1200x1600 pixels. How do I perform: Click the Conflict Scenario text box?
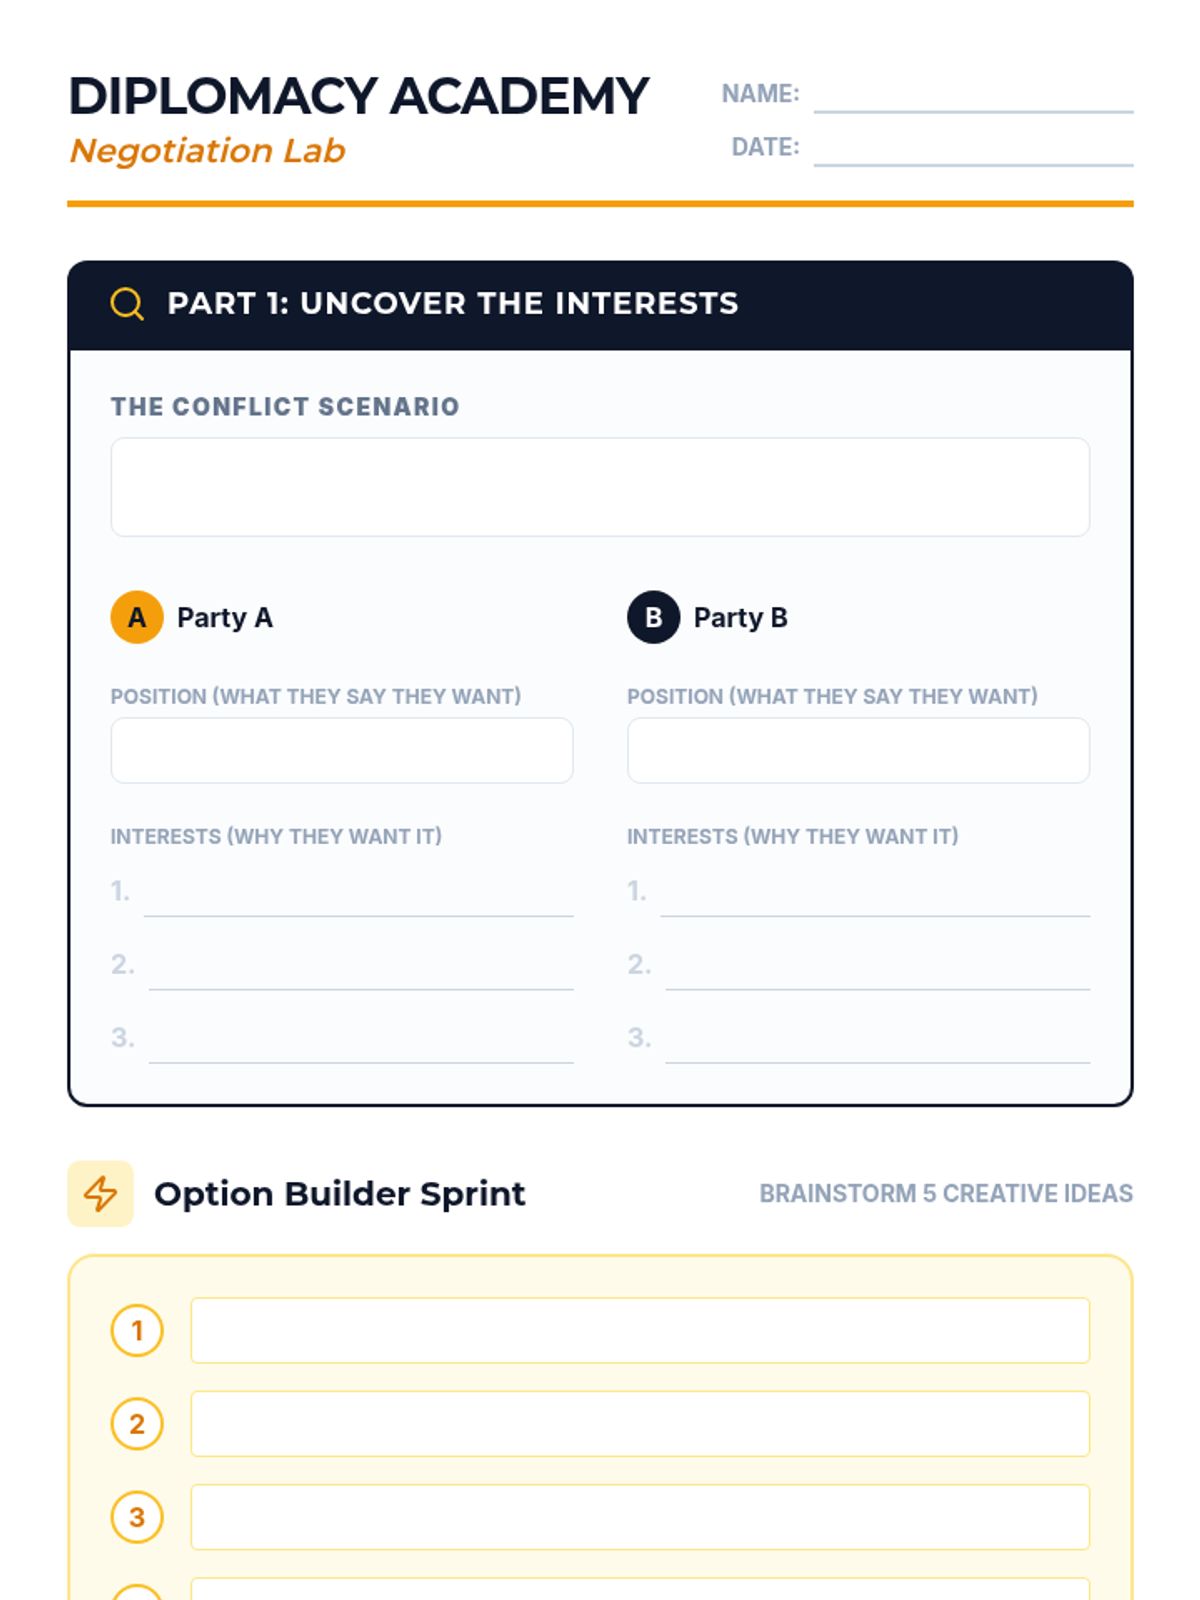600,487
